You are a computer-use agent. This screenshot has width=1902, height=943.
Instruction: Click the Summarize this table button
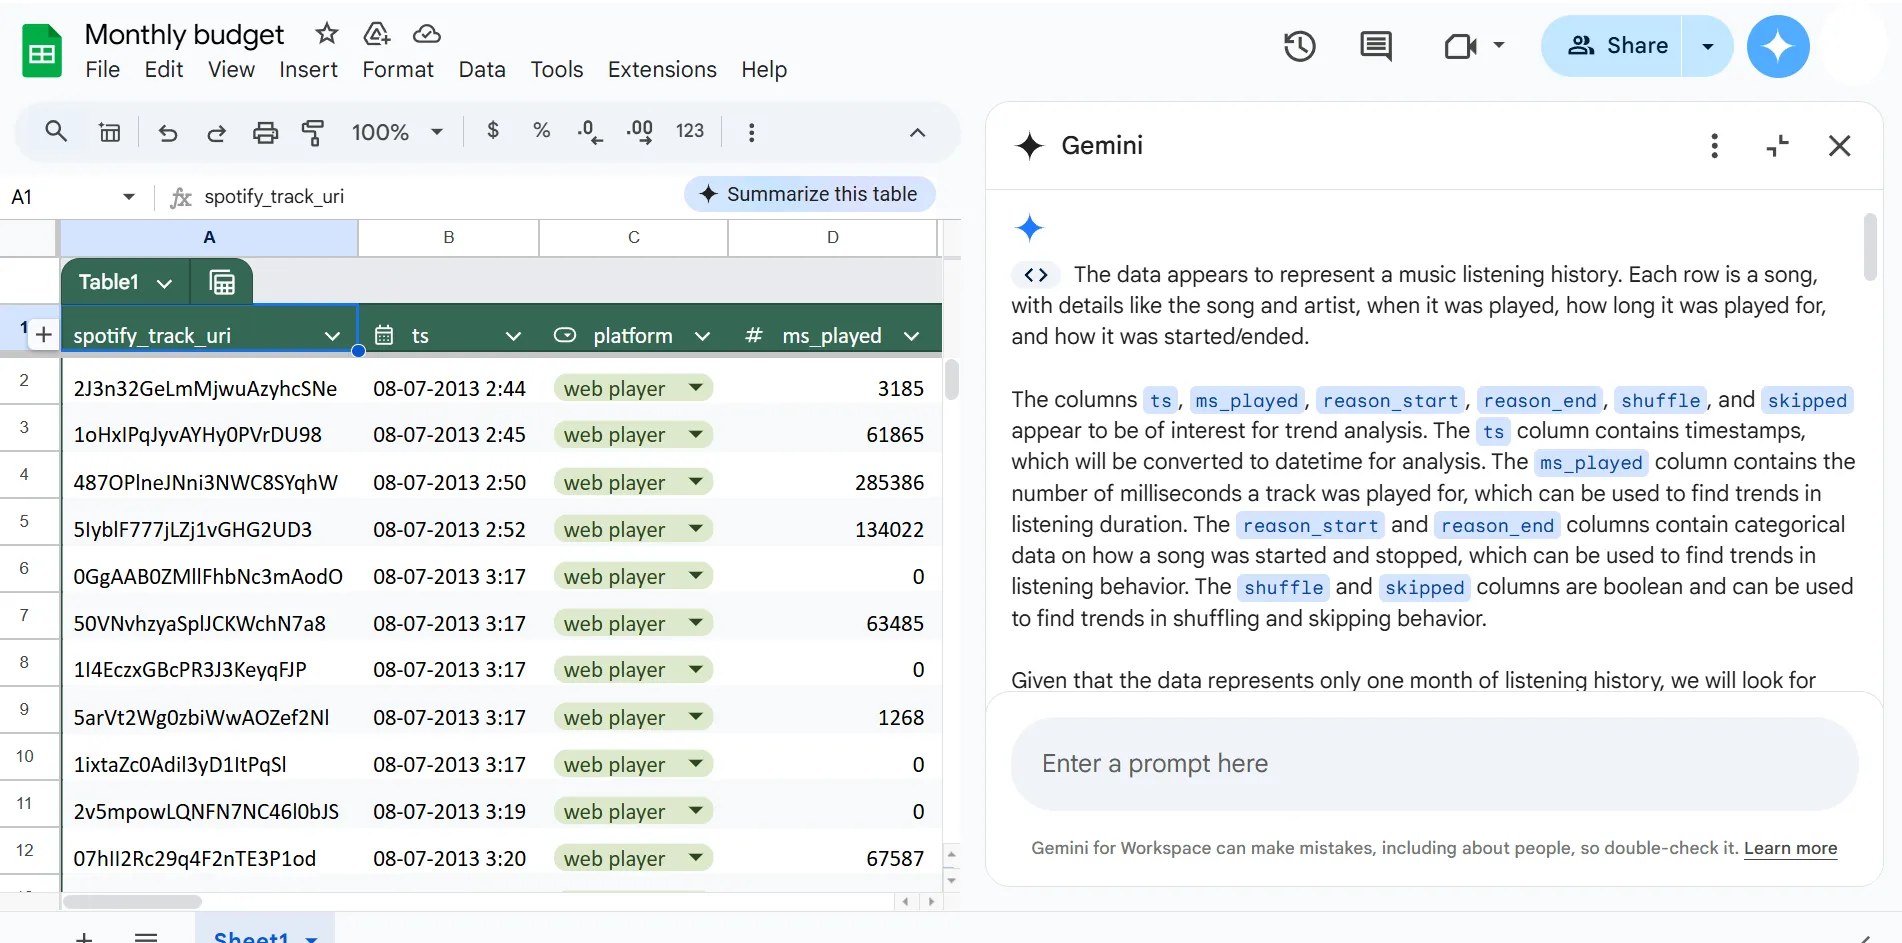[809, 194]
